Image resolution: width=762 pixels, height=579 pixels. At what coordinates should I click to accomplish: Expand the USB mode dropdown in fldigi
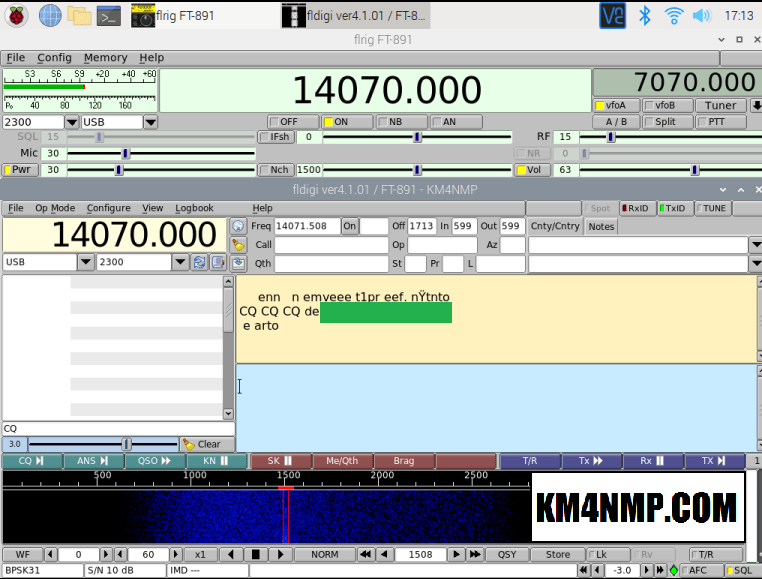click(86, 262)
